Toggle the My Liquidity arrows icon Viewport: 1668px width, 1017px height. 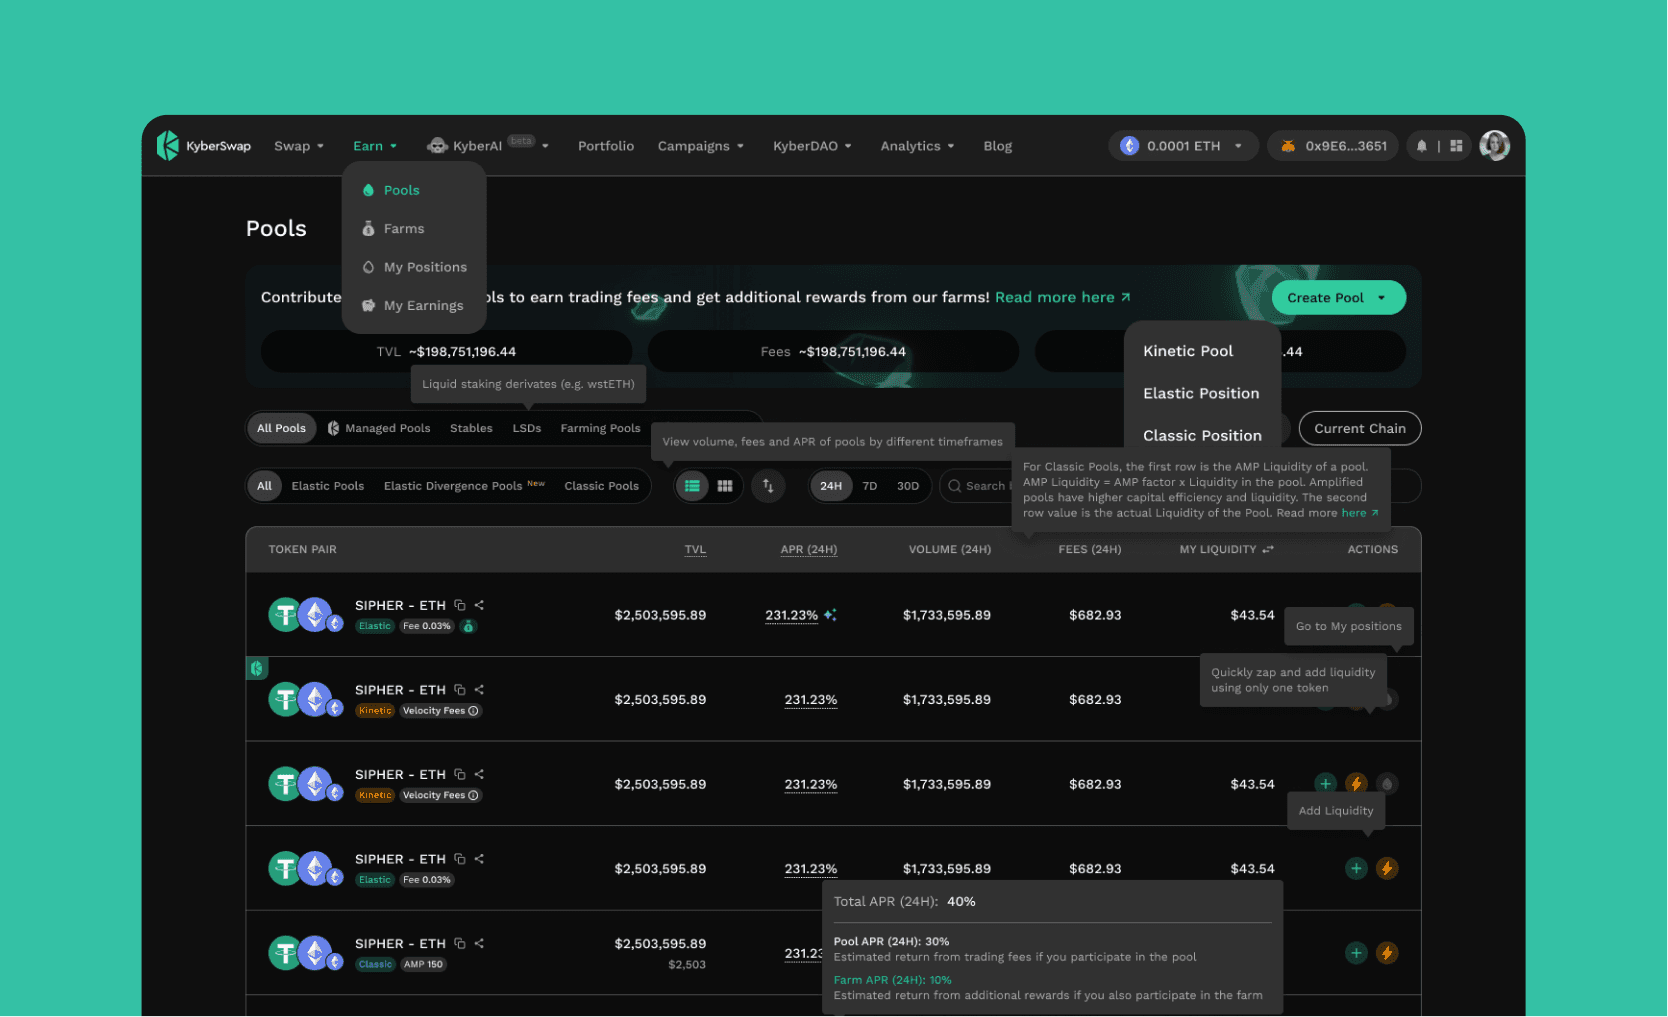coord(1268,549)
